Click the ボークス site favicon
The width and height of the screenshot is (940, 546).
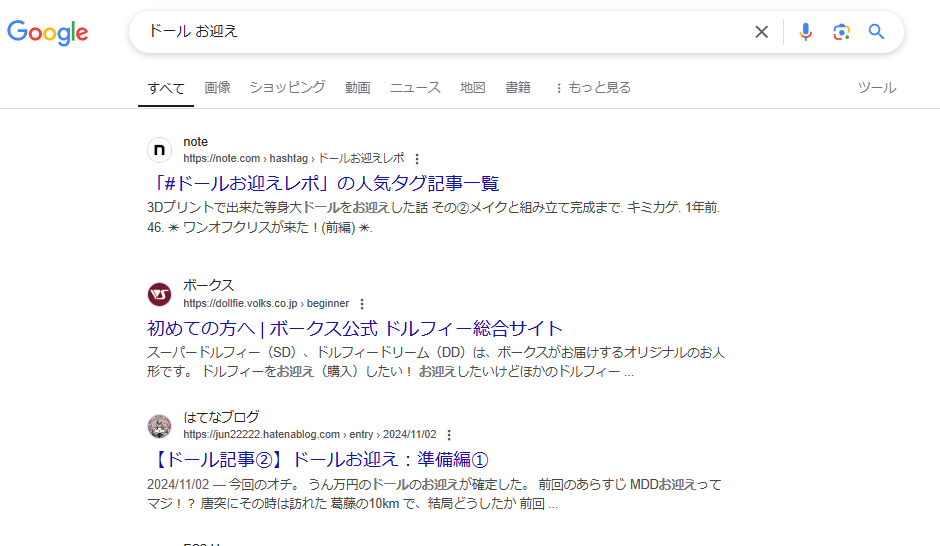[159, 294]
